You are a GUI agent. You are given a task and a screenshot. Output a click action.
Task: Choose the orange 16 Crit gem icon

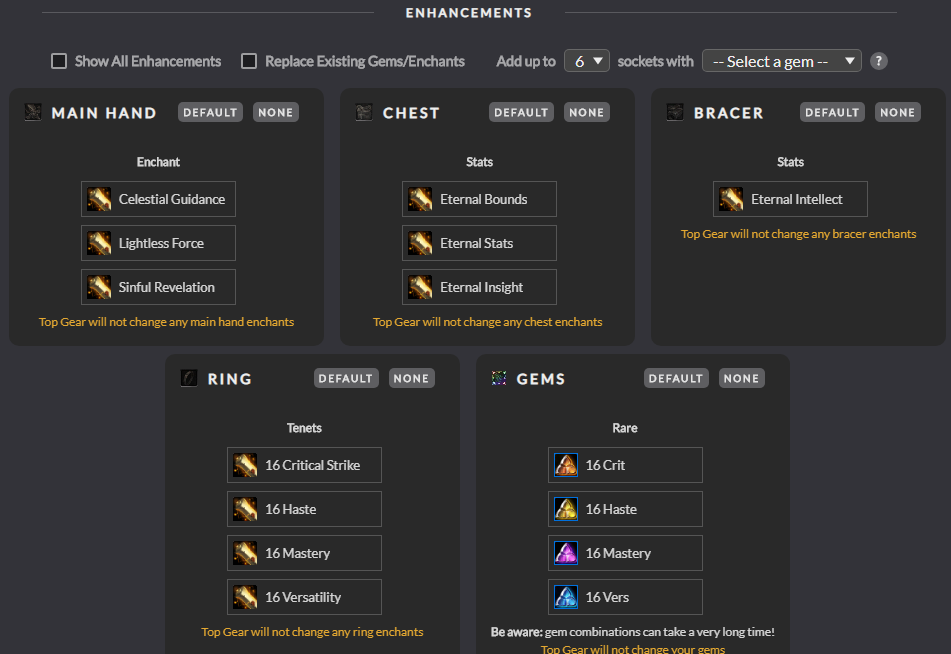567,465
